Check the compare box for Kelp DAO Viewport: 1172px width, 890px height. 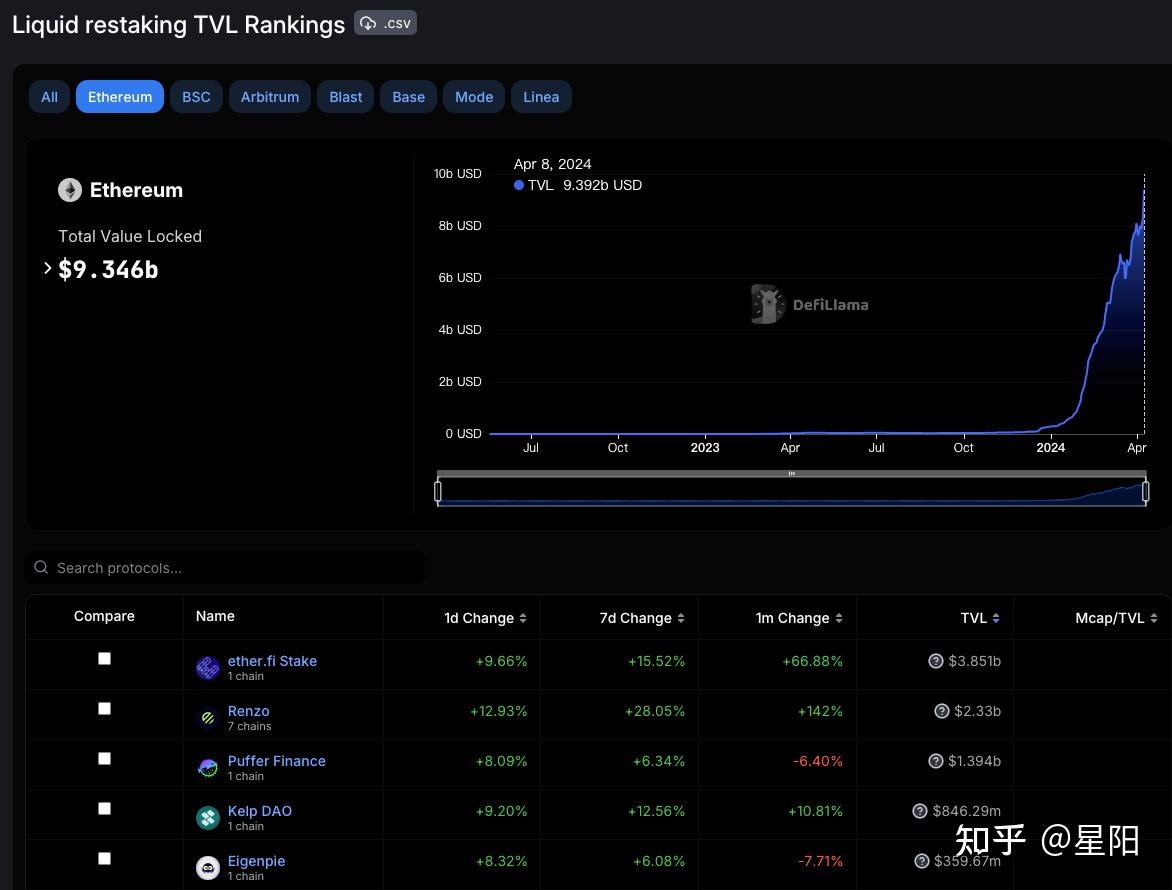(x=105, y=809)
